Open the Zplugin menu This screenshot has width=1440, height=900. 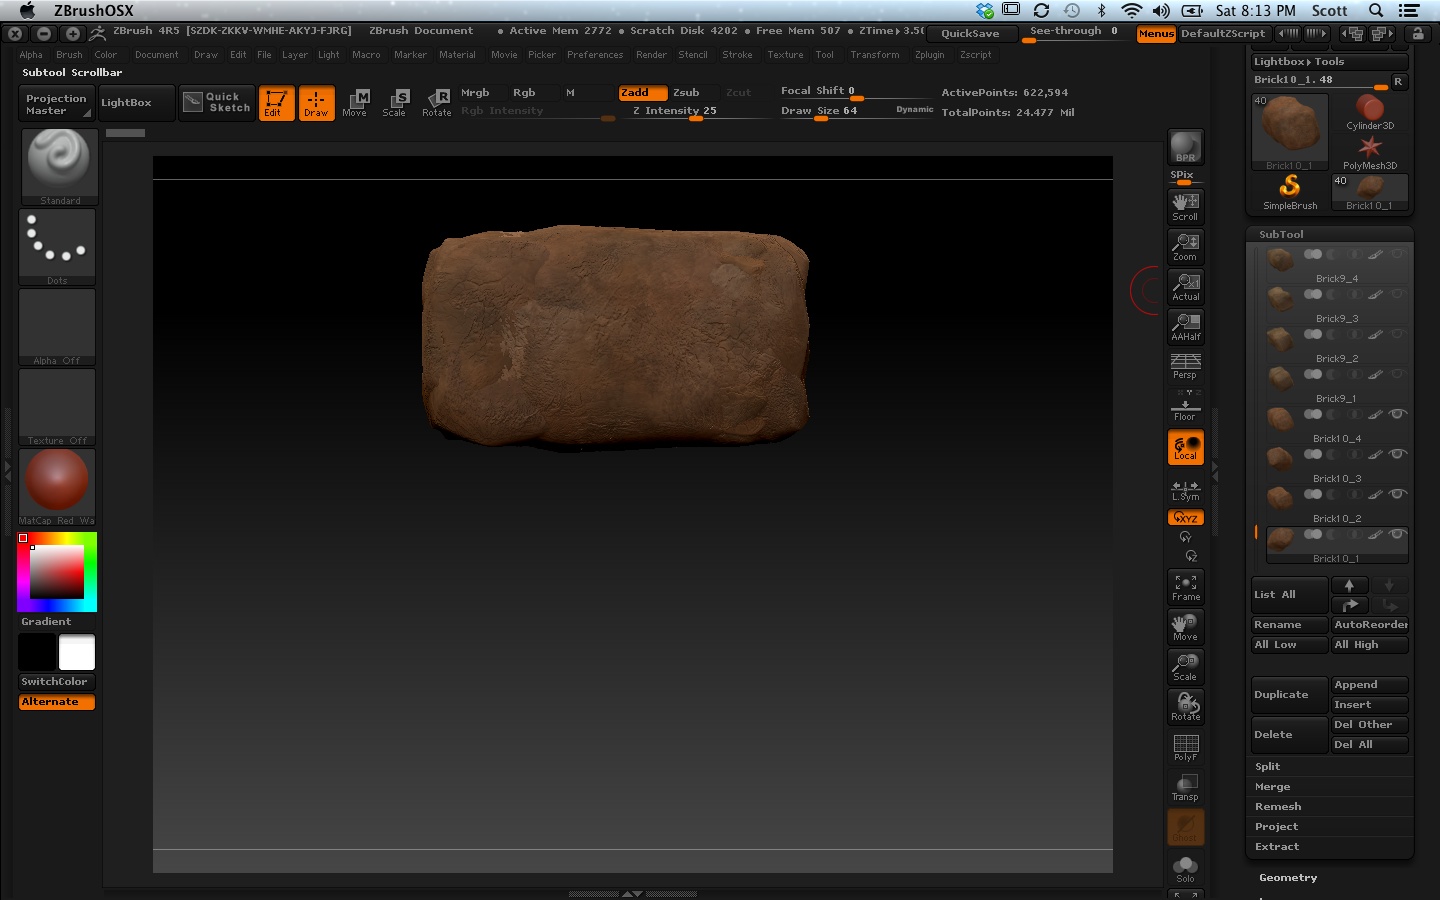click(929, 55)
